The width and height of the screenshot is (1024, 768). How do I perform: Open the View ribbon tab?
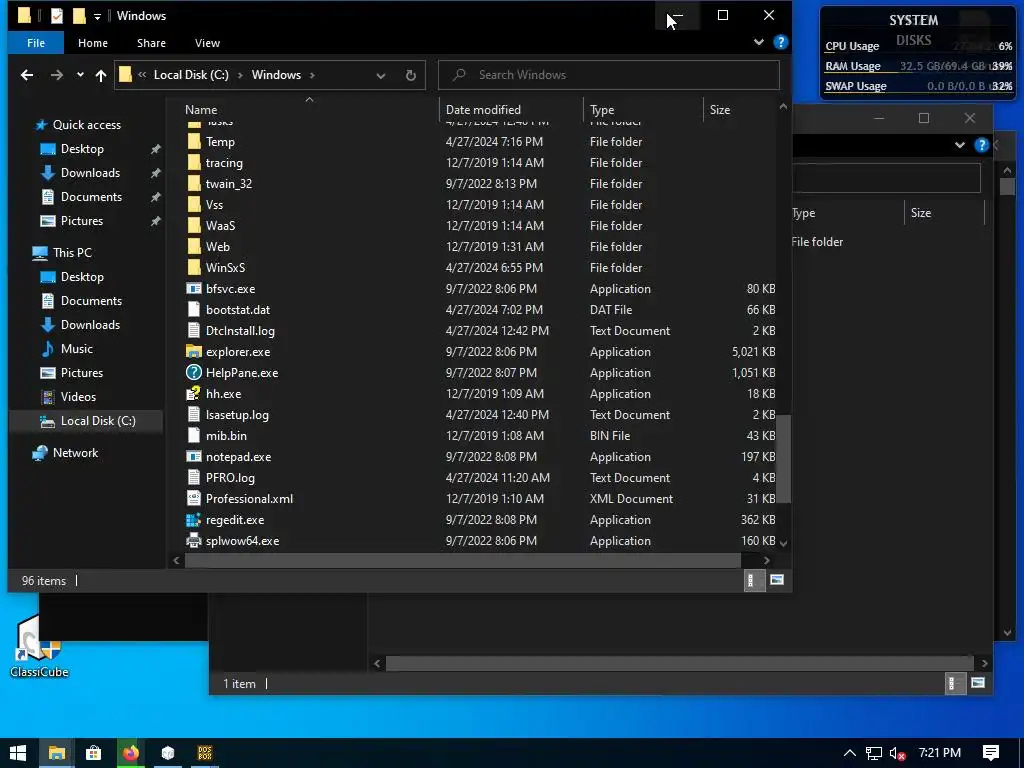tap(207, 43)
